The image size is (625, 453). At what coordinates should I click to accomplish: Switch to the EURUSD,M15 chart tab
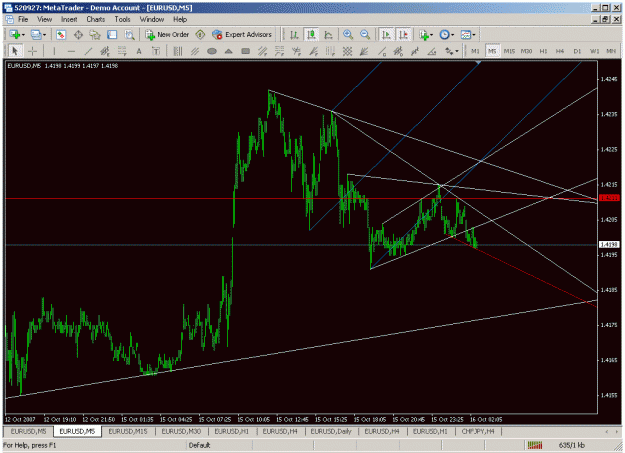[x=128, y=431]
